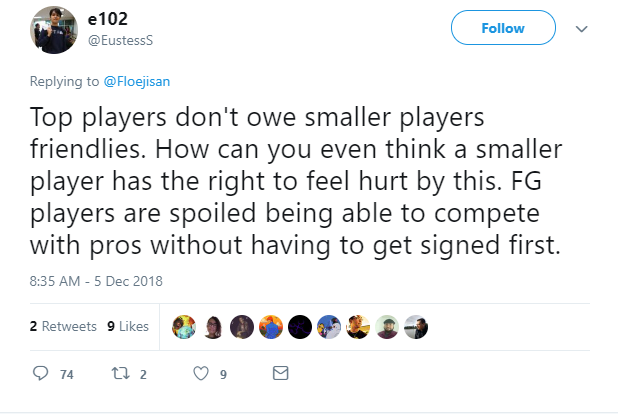Click the e102 display name

tap(108, 19)
